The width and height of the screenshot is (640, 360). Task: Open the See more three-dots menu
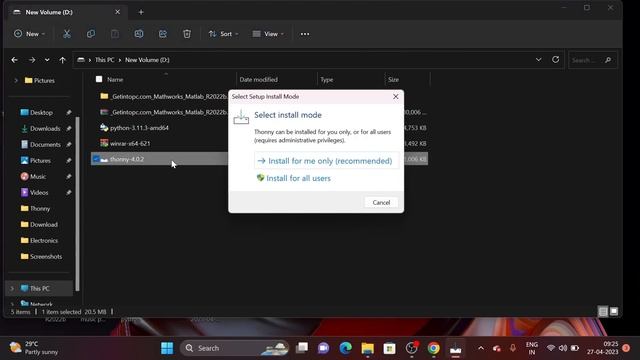coord(305,34)
